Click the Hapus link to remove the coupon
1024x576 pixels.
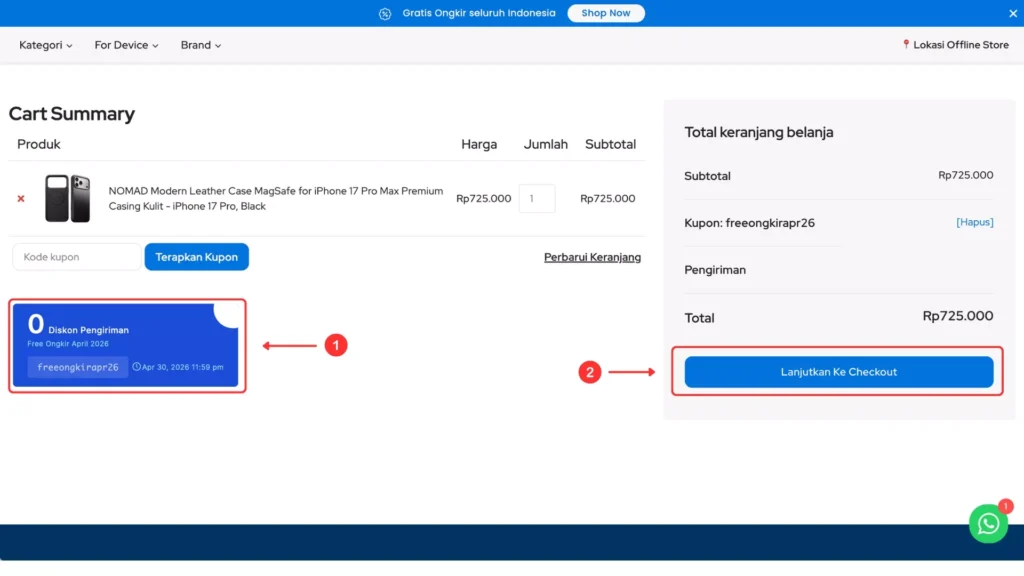[974, 222]
